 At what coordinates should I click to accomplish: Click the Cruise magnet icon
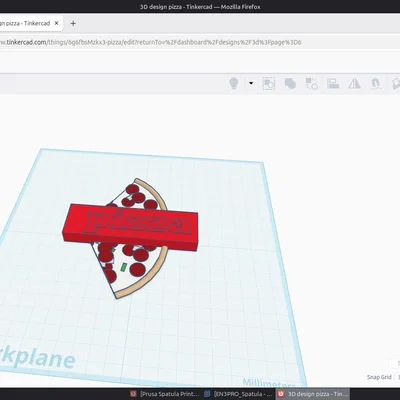point(376,83)
